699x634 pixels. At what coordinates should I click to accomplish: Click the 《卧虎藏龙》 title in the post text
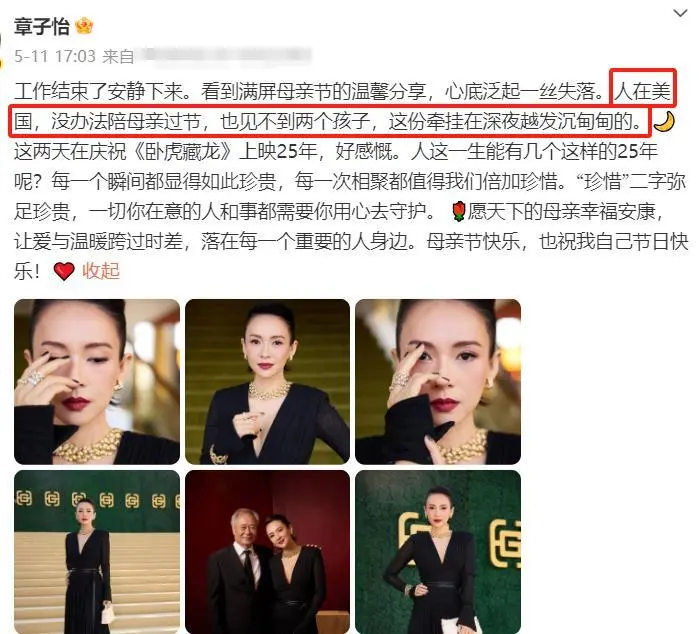pyautogui.click(x=184, y=152)
